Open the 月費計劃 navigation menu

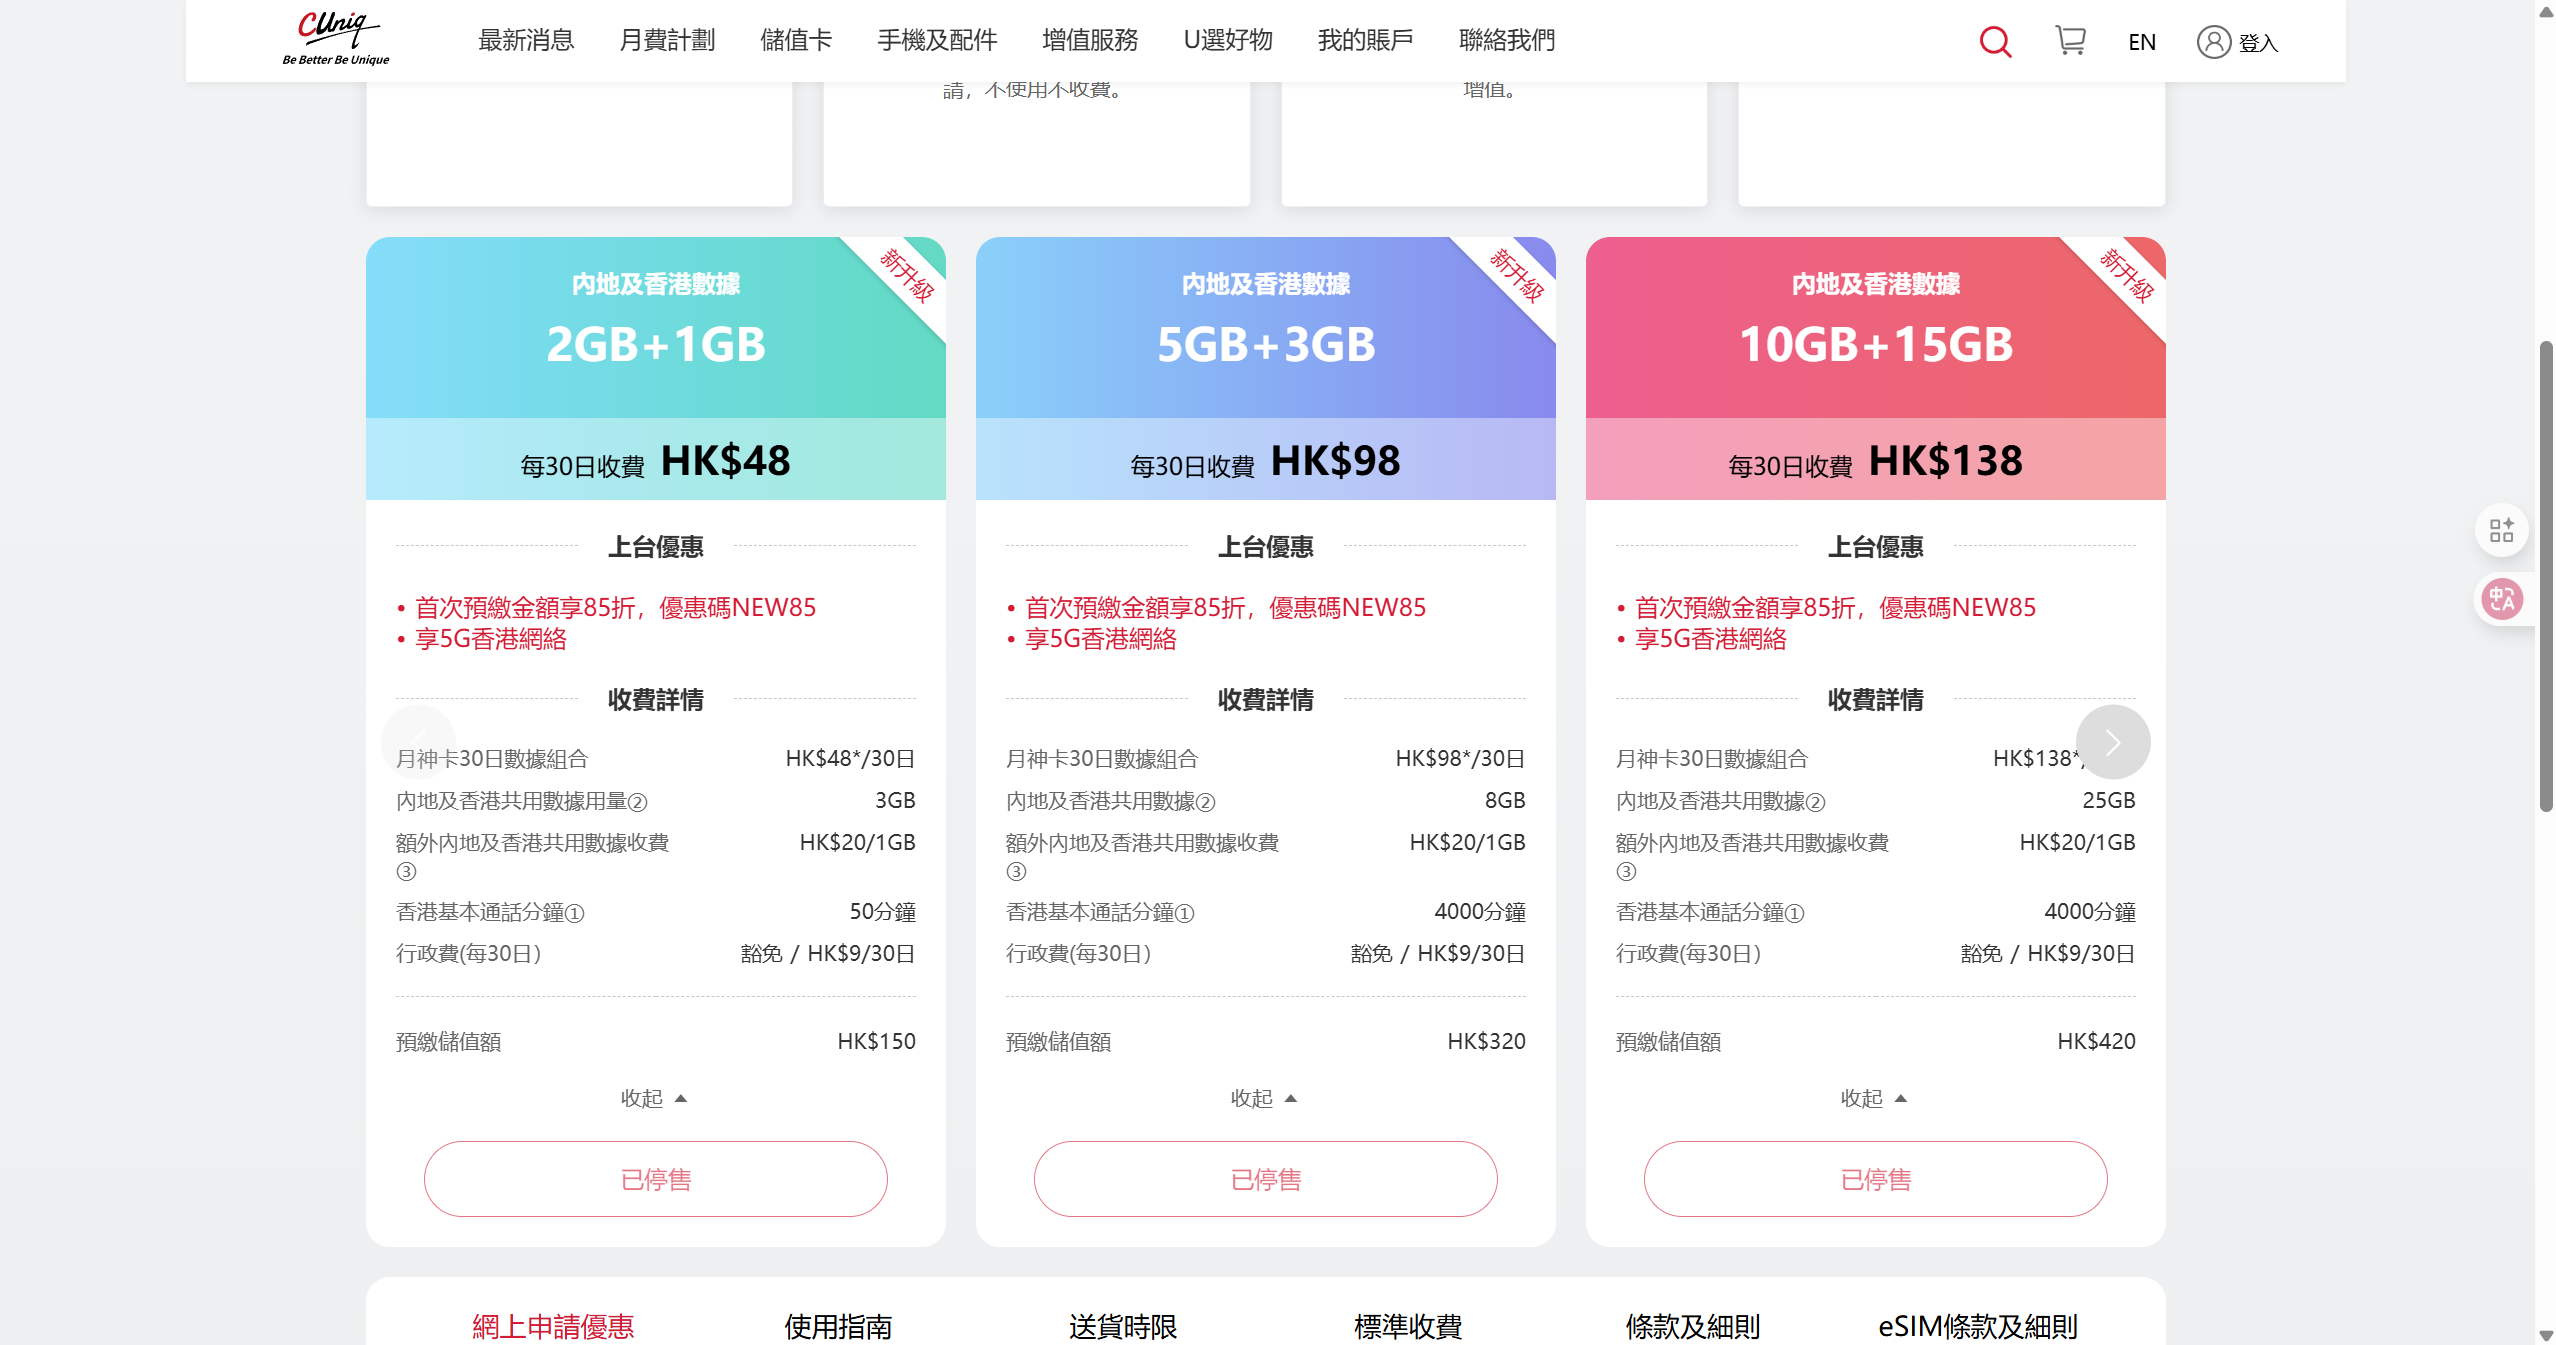click(666, 40)
